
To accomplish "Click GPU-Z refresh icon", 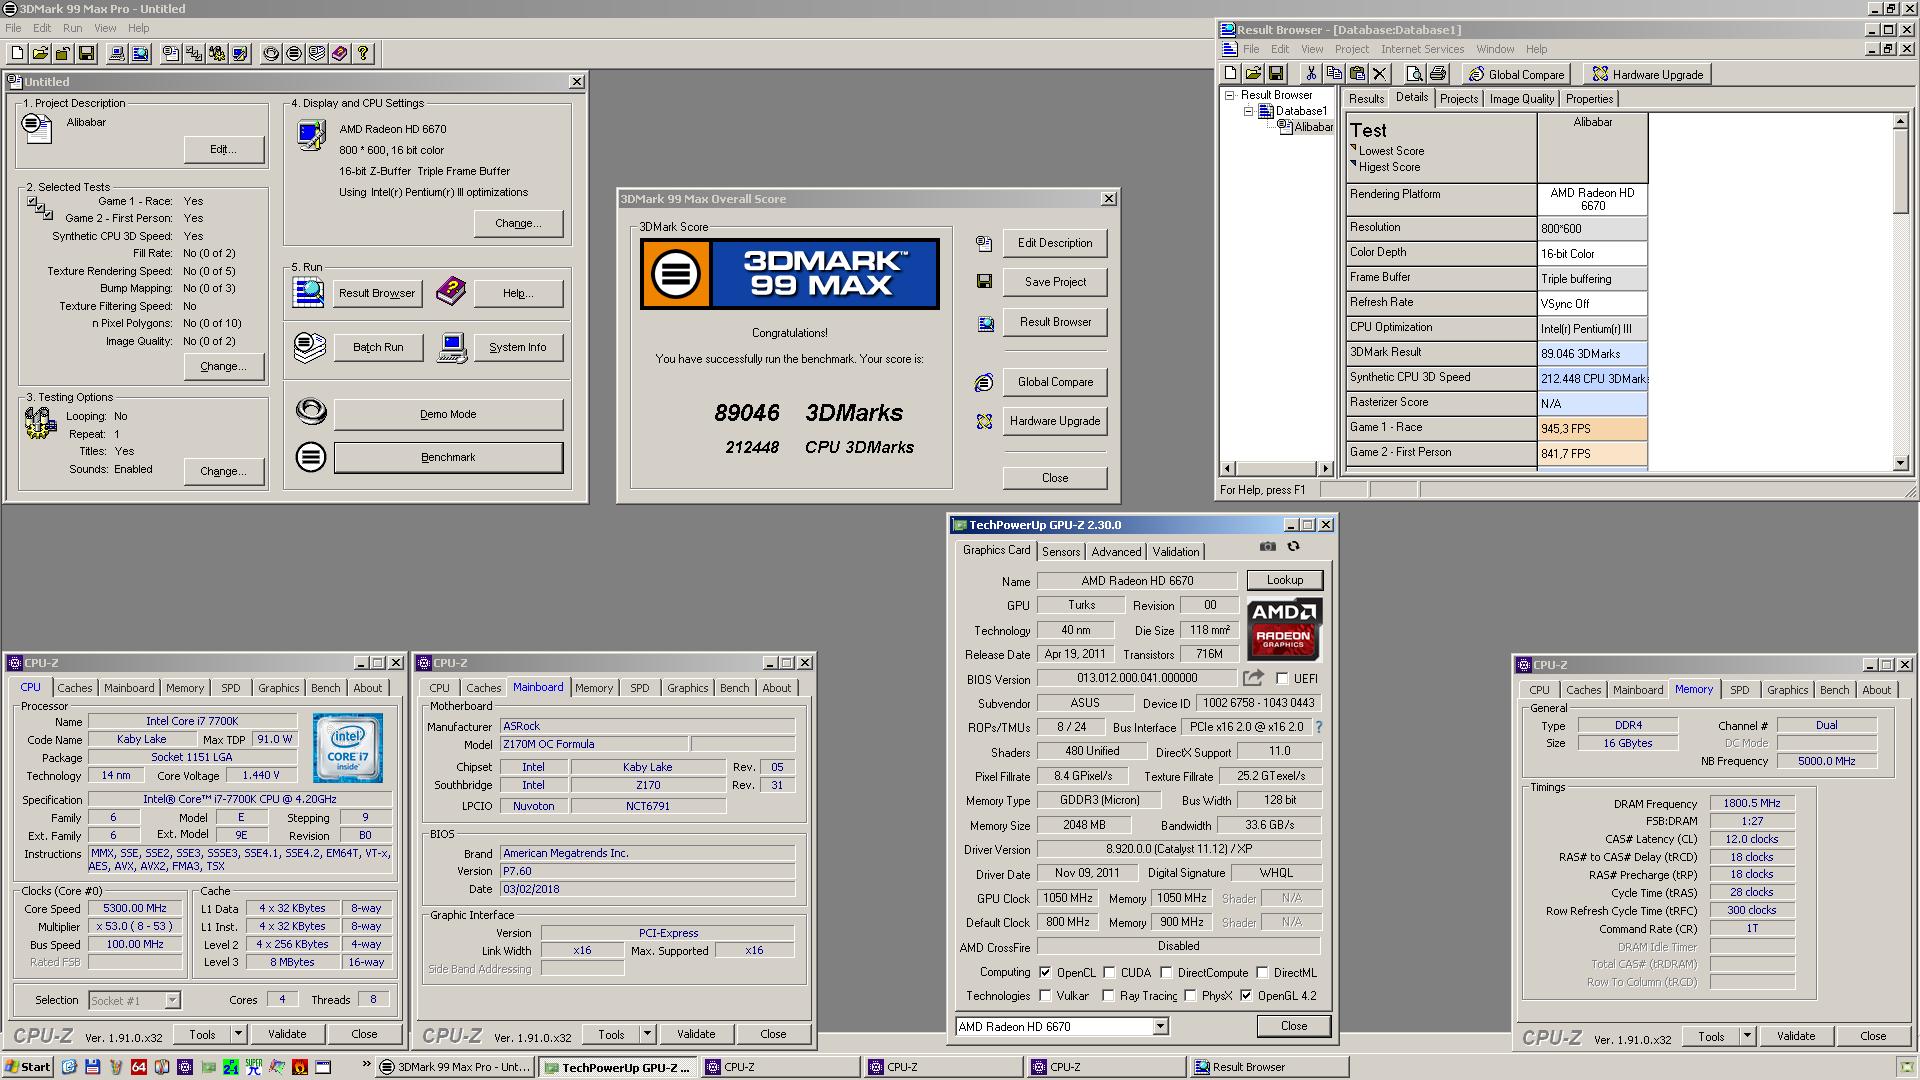I will tap(1293, 546).
